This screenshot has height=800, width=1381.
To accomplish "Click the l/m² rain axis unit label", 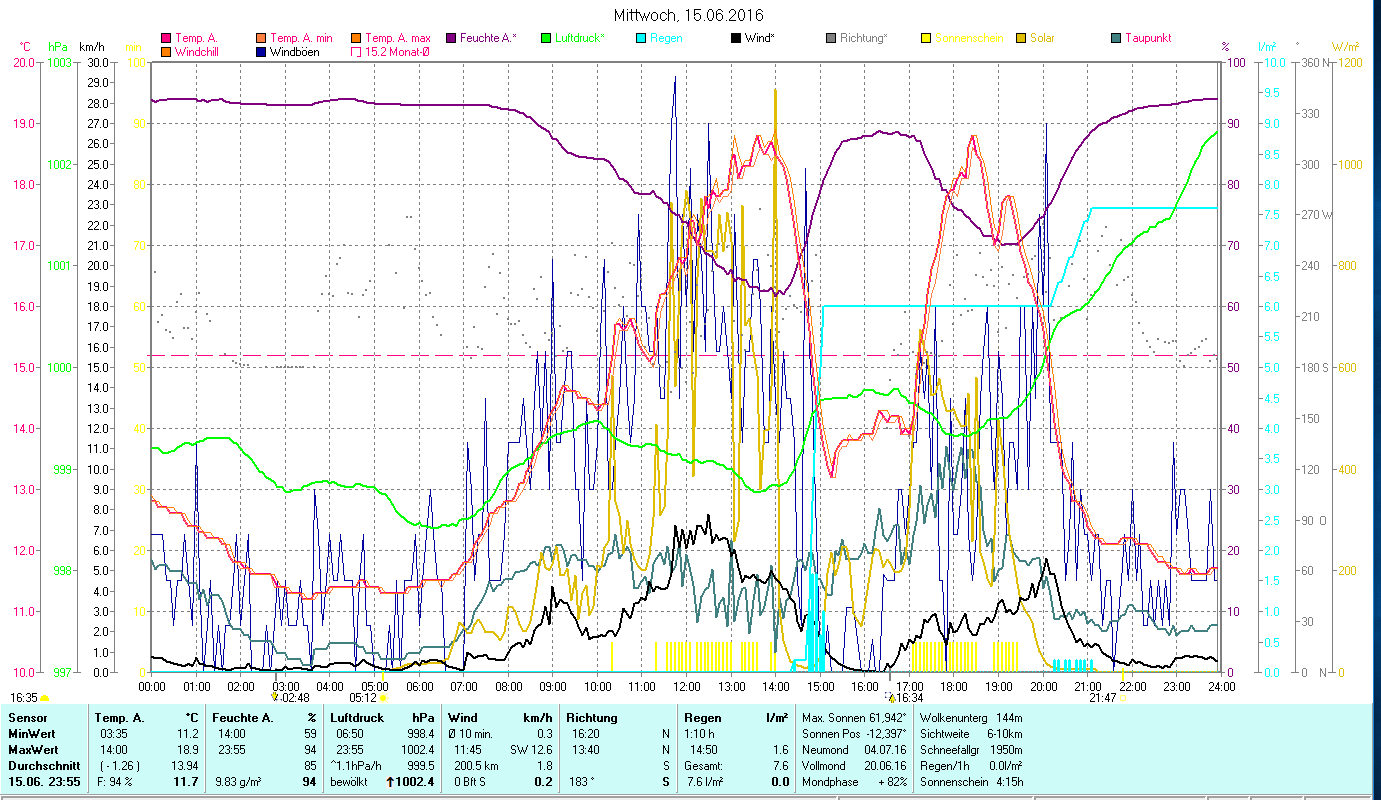I will pos(1267,47).
